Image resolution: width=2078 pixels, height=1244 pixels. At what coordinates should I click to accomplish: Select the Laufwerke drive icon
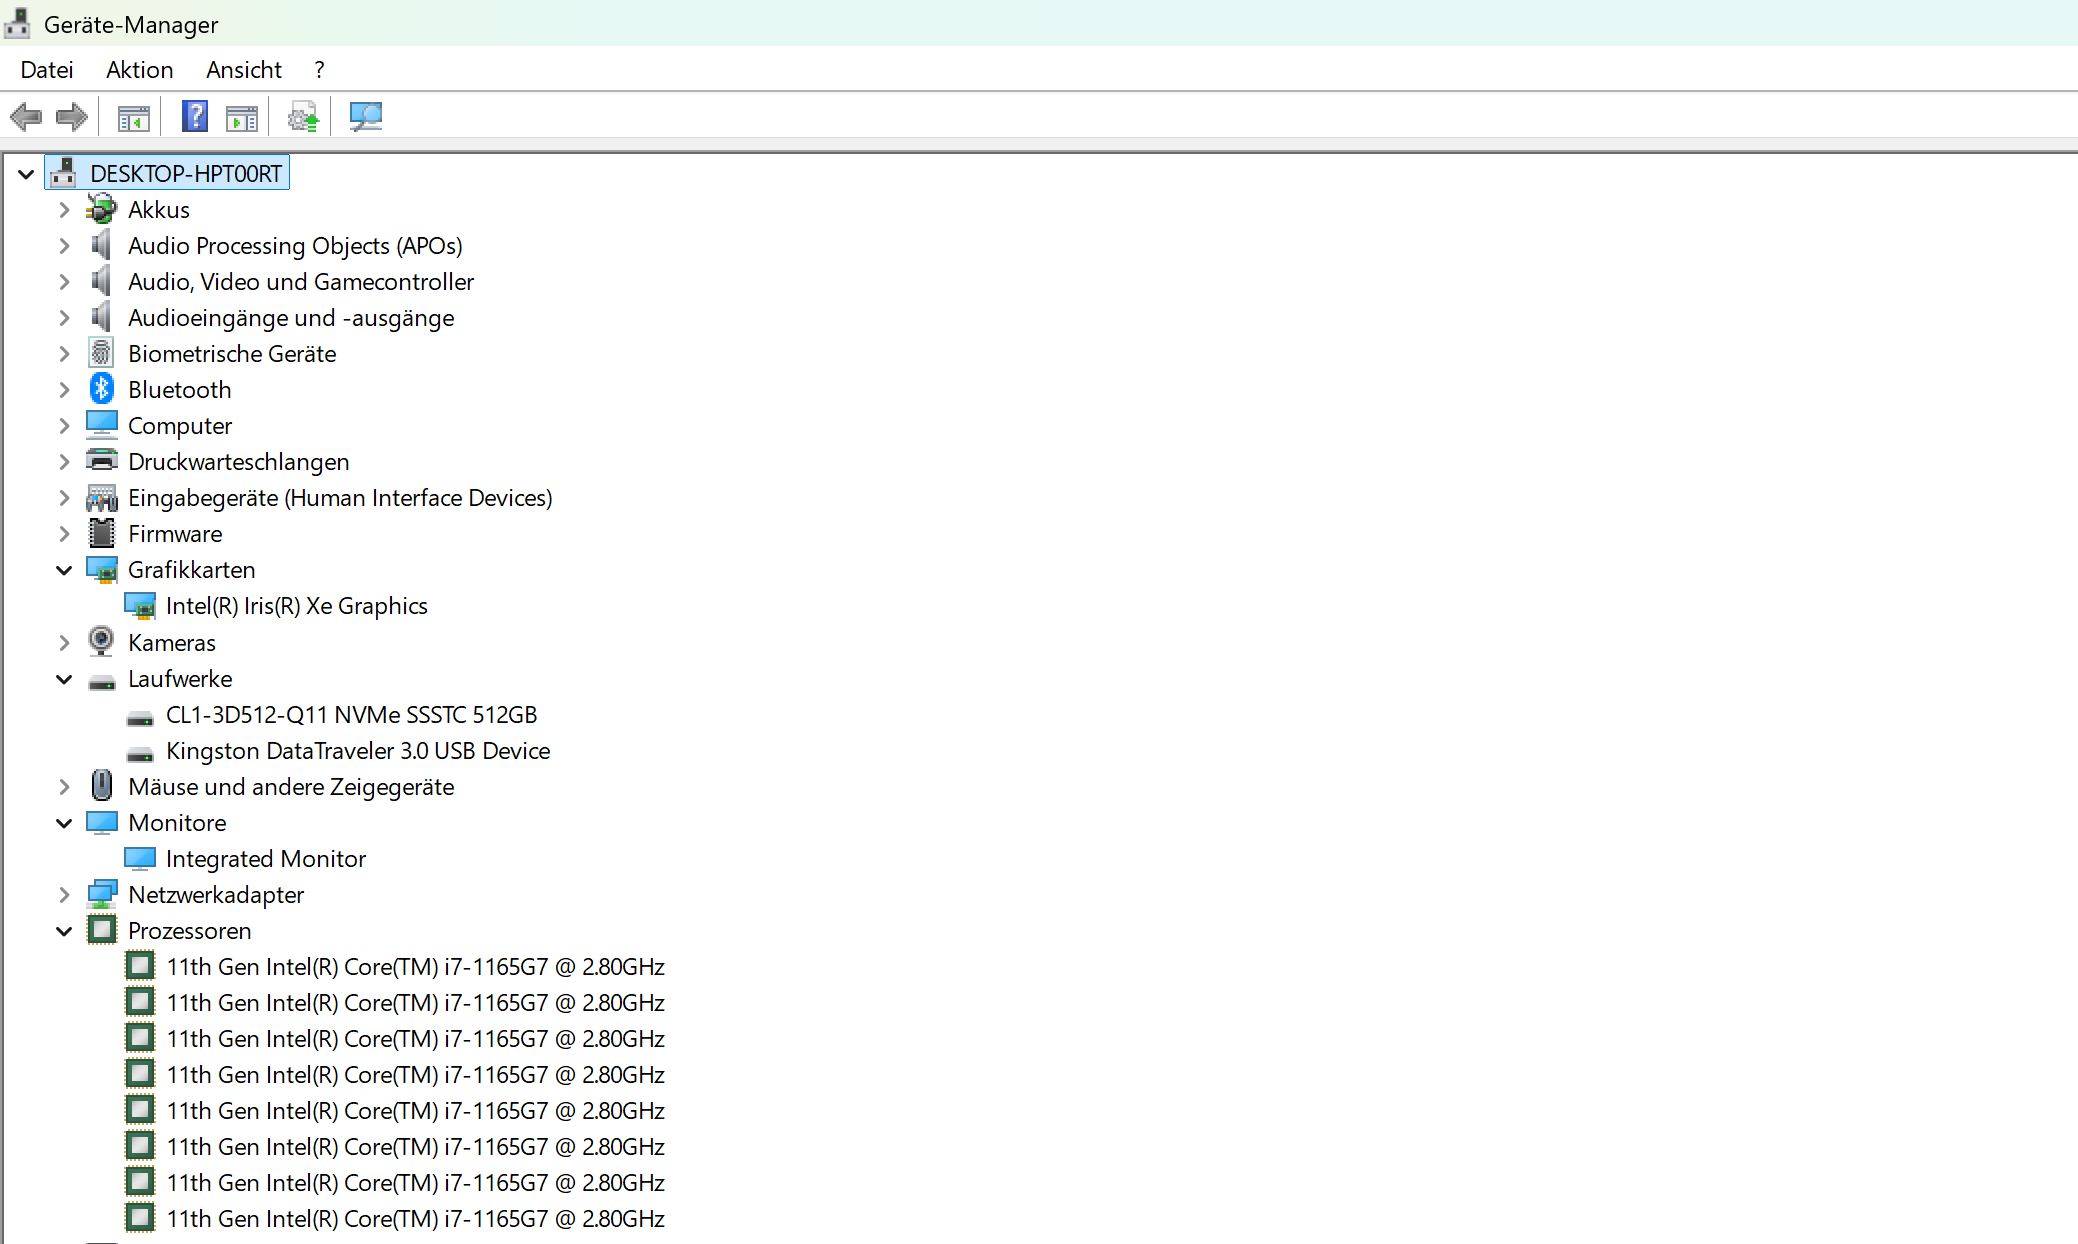point(101,682)
